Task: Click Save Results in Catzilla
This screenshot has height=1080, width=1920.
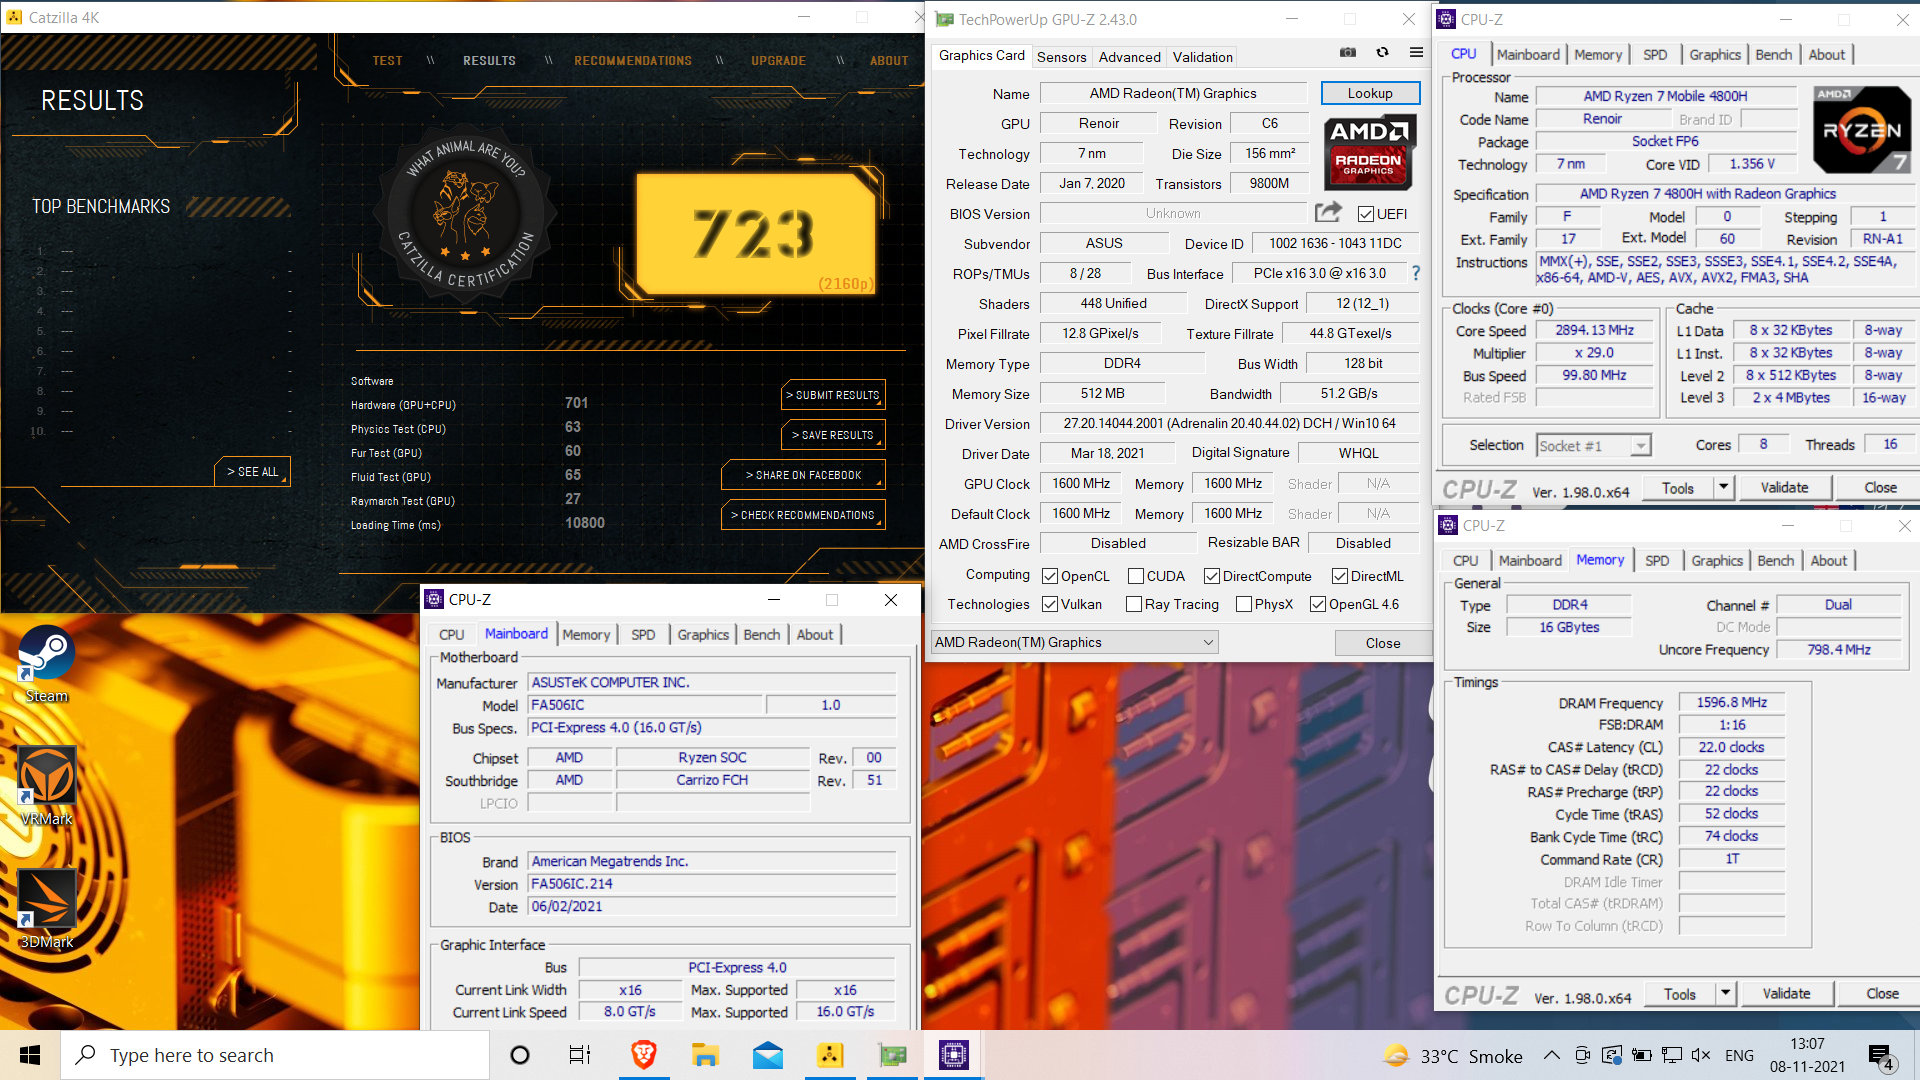Action: point(833,435)
